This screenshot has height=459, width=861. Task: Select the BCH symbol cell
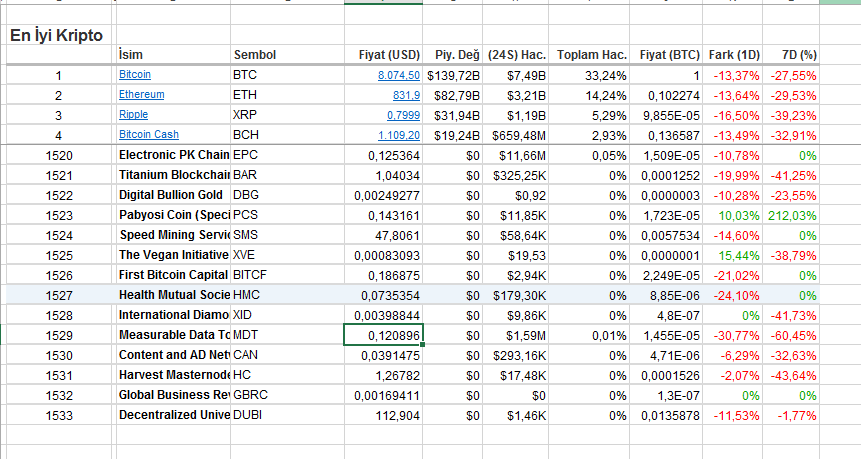[287, 135]
